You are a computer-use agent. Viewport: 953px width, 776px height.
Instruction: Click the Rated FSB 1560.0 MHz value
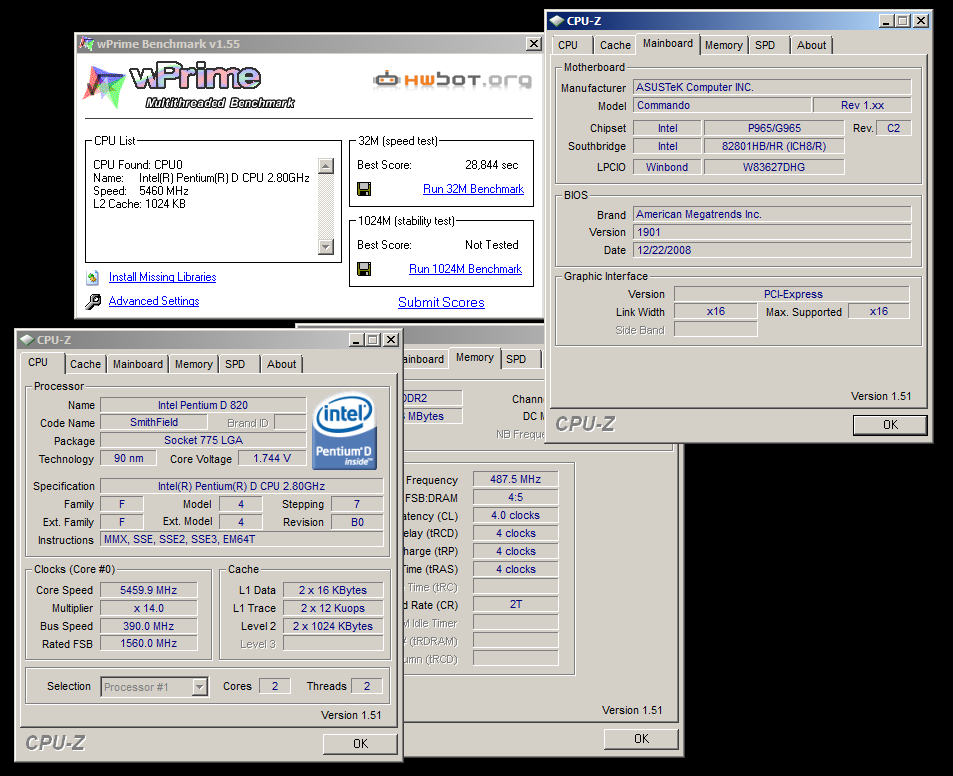[x=148, y=643]
